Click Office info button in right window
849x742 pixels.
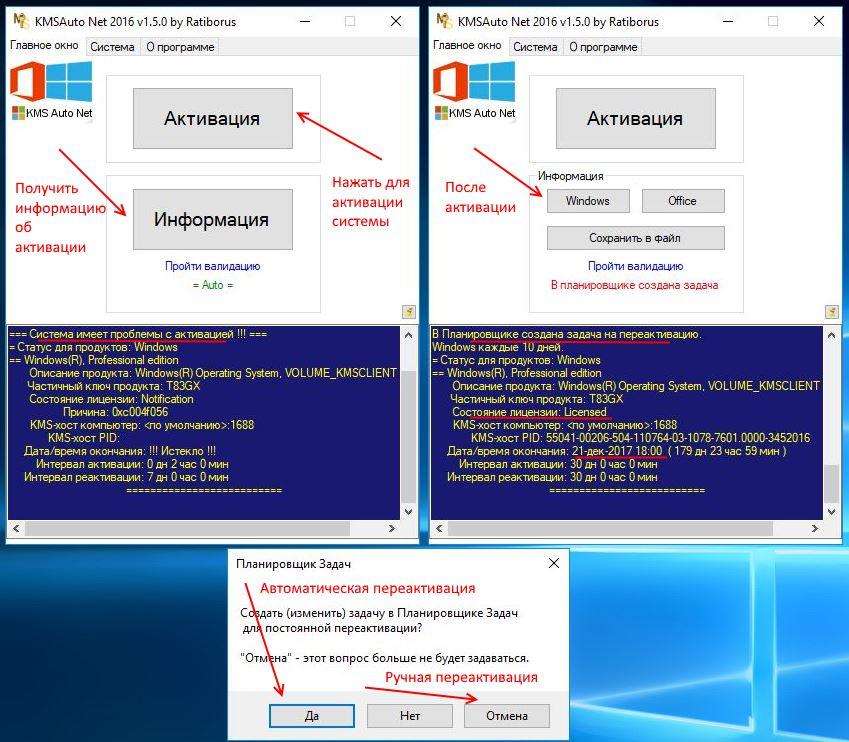[683, 201]
